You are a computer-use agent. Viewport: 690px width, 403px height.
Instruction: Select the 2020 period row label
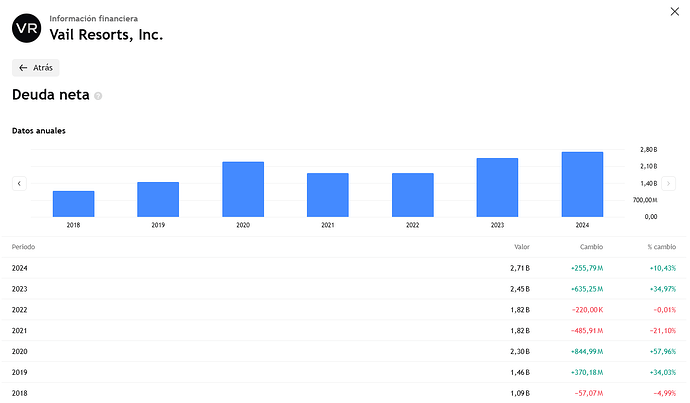click(19, 352)
